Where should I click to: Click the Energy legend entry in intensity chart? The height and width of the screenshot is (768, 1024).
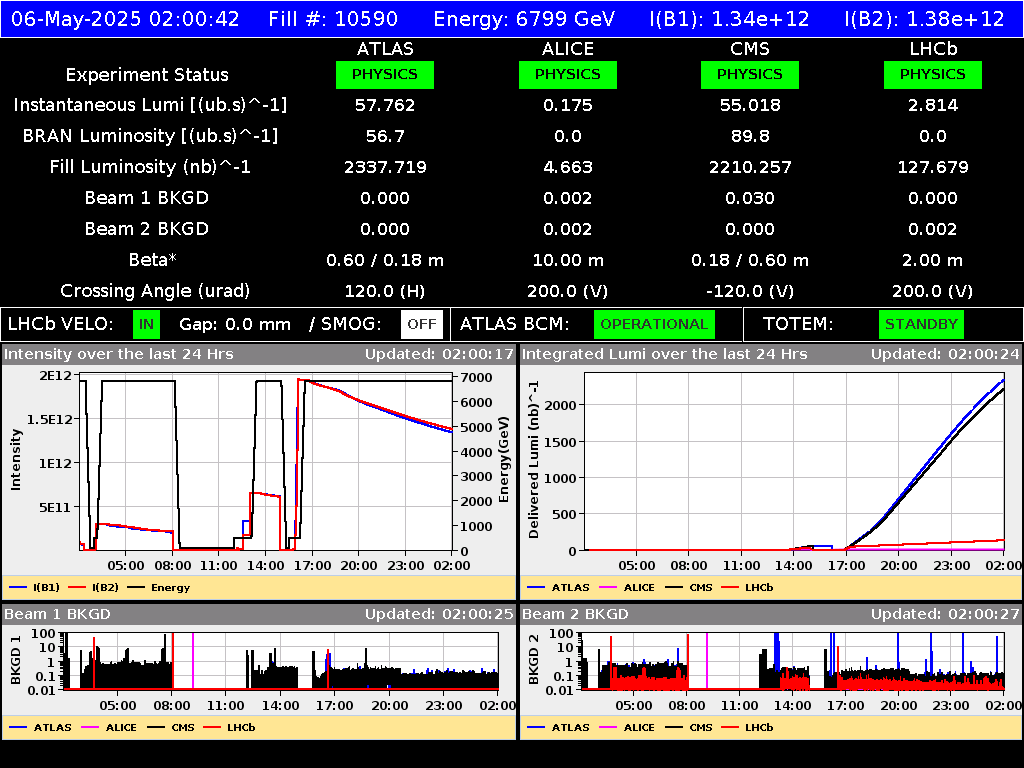click(159, 587)
